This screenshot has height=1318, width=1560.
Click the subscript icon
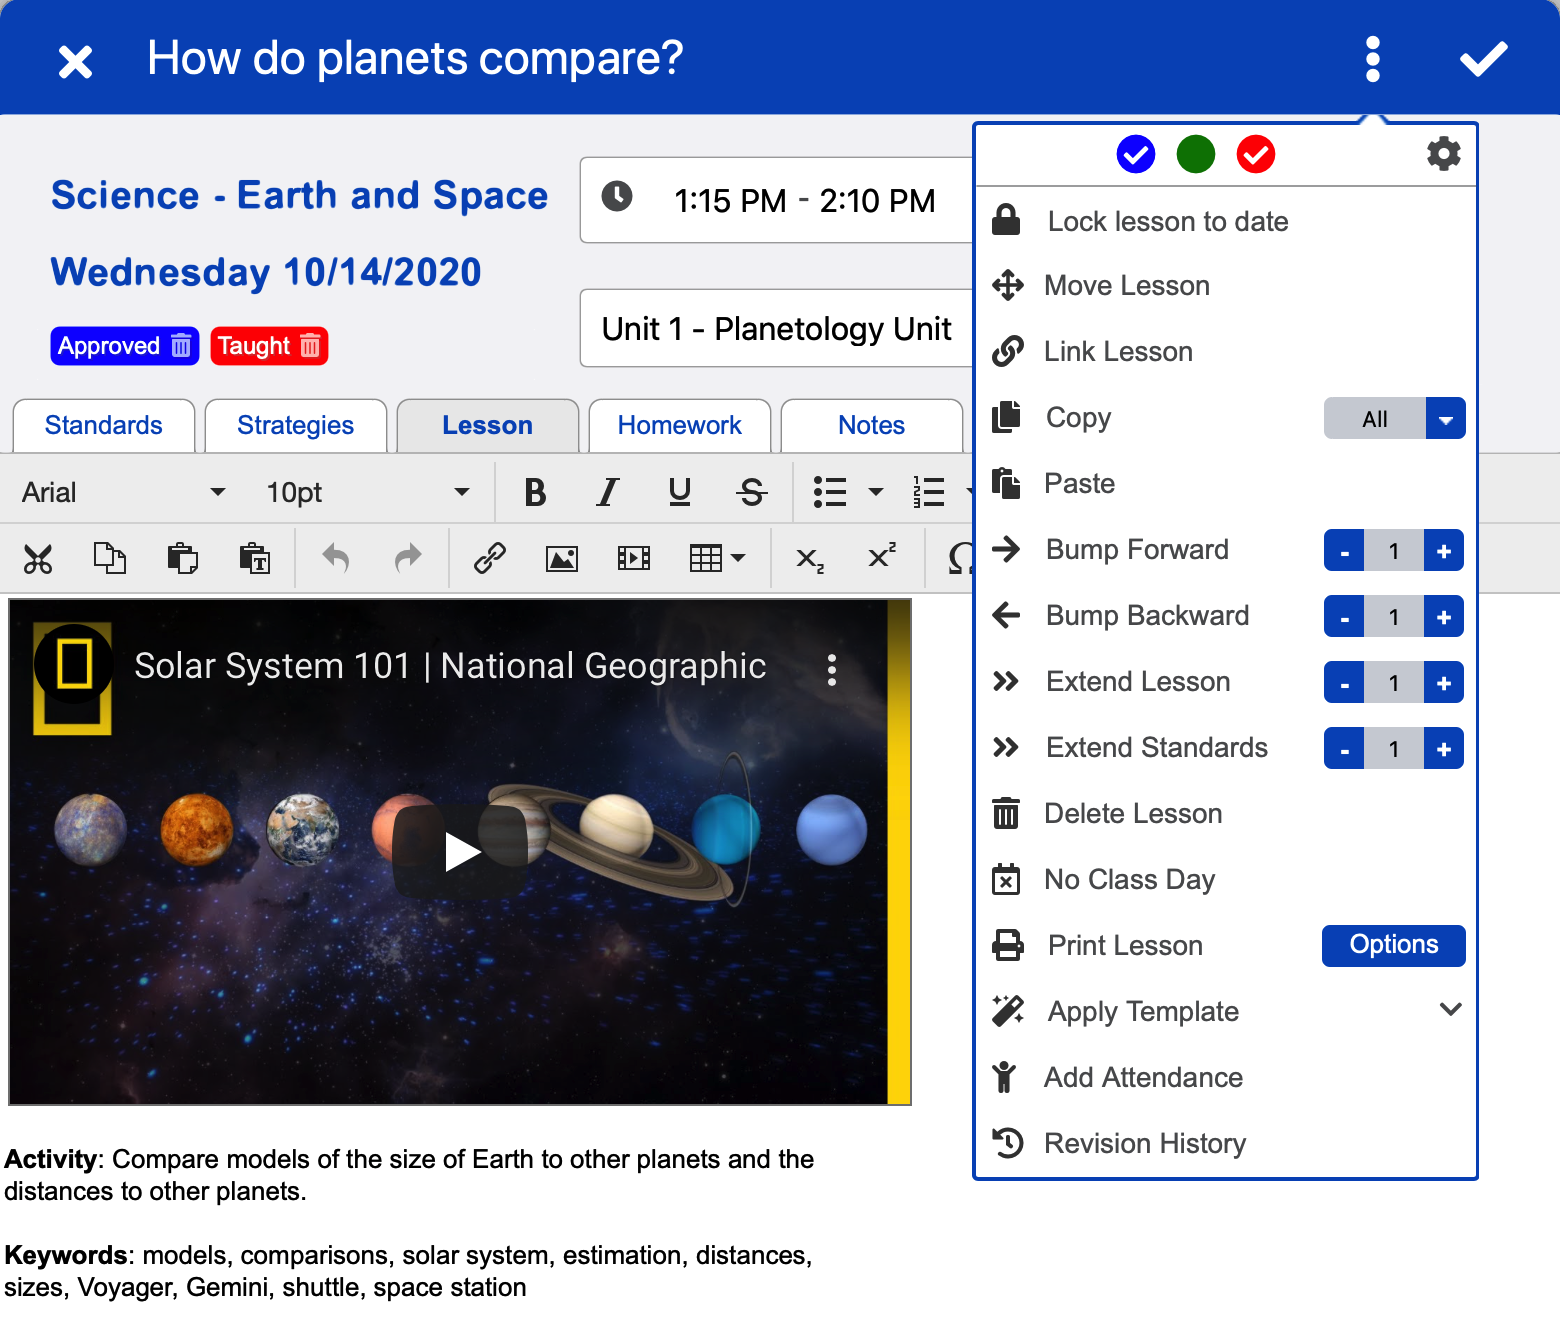(809, 558)
